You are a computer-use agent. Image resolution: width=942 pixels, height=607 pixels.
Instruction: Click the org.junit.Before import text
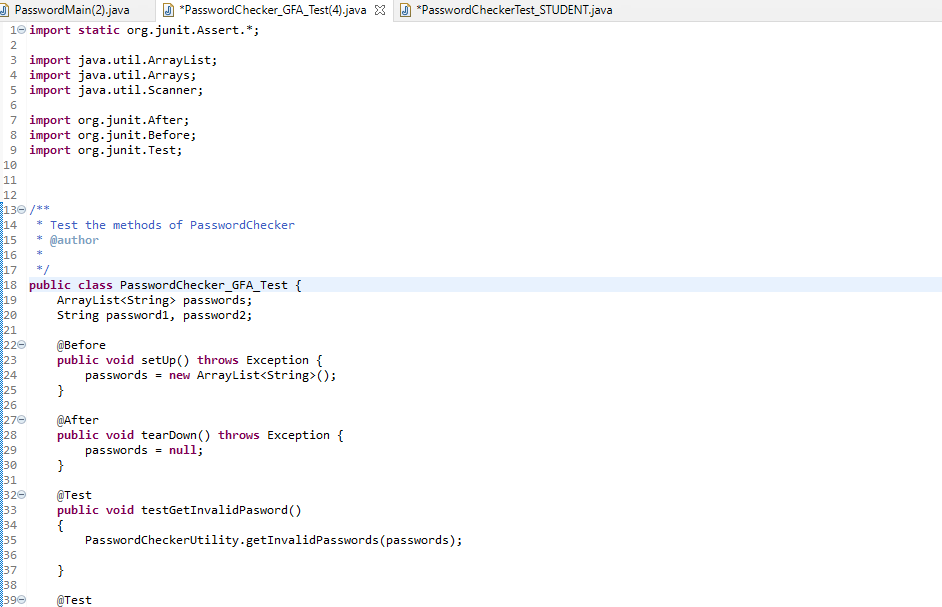[x=137, y=135]
